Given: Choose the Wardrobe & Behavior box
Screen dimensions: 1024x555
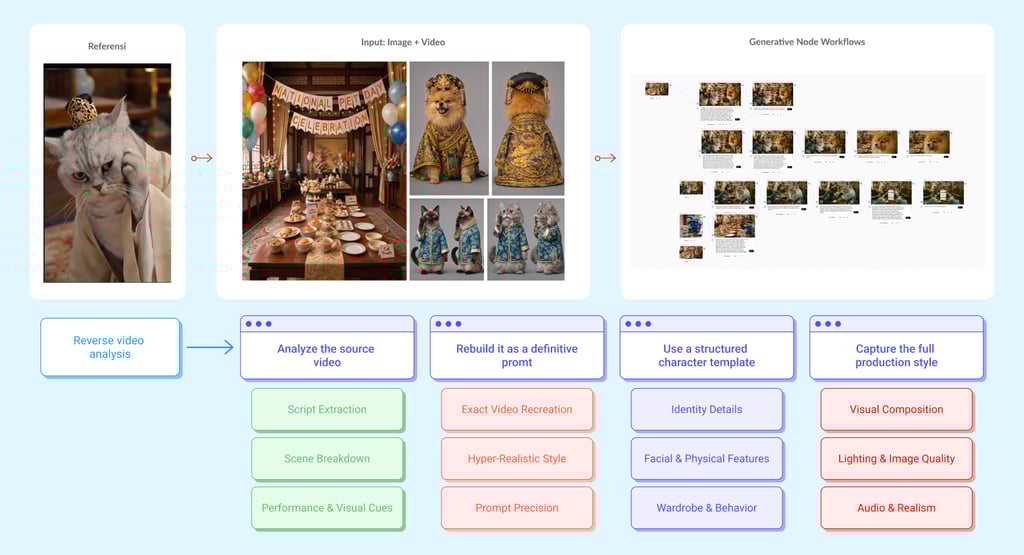Looking at the screenshot, I should [x=707, y=507].
